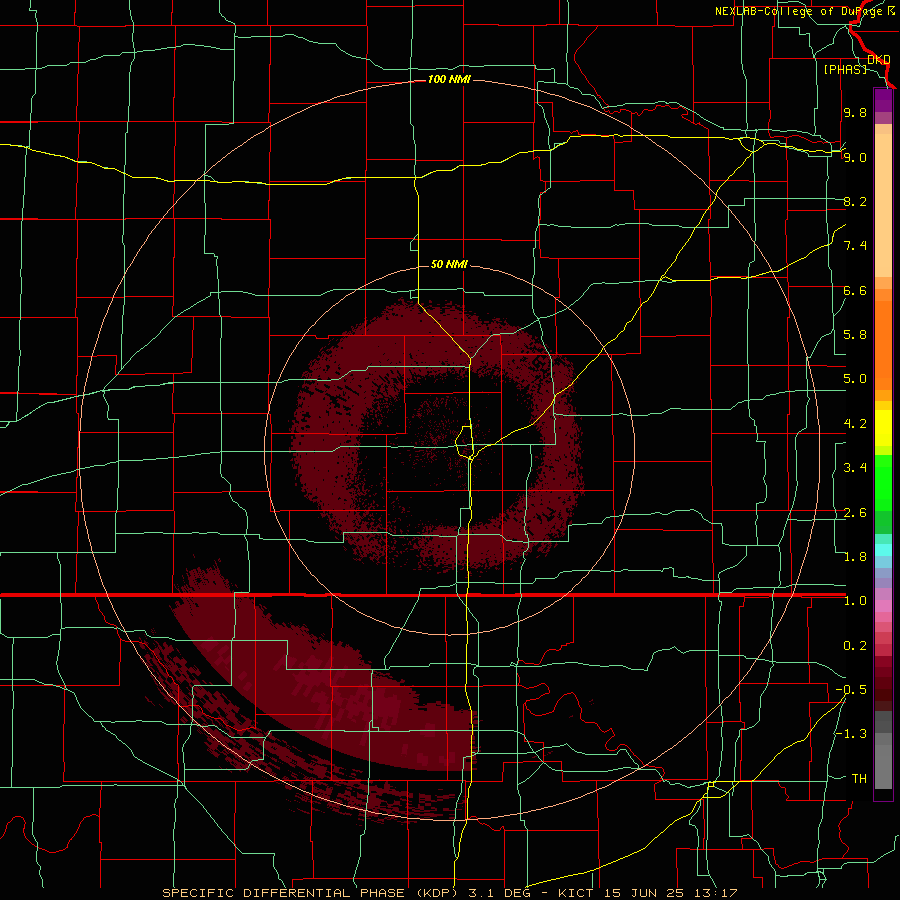900x900 pixels.
Task: Click the 6.6 scale value
Action: pyautogui.click(x=855, y=290)
